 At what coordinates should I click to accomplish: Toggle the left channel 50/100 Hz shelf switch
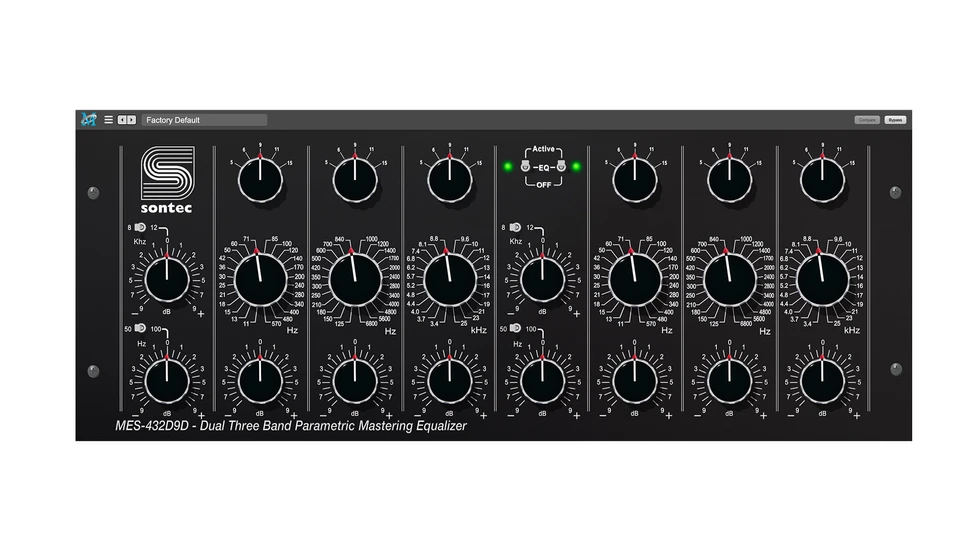[x=140, y=328]
